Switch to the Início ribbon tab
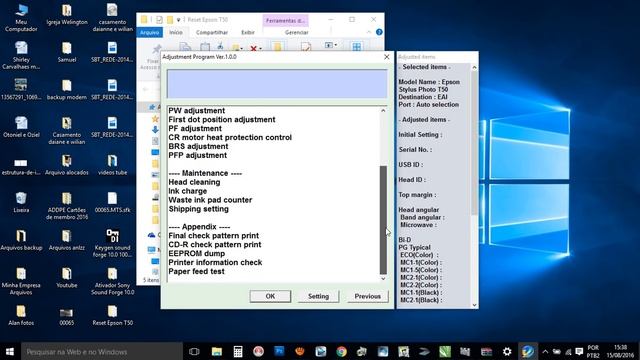 [x=176, y=32]
